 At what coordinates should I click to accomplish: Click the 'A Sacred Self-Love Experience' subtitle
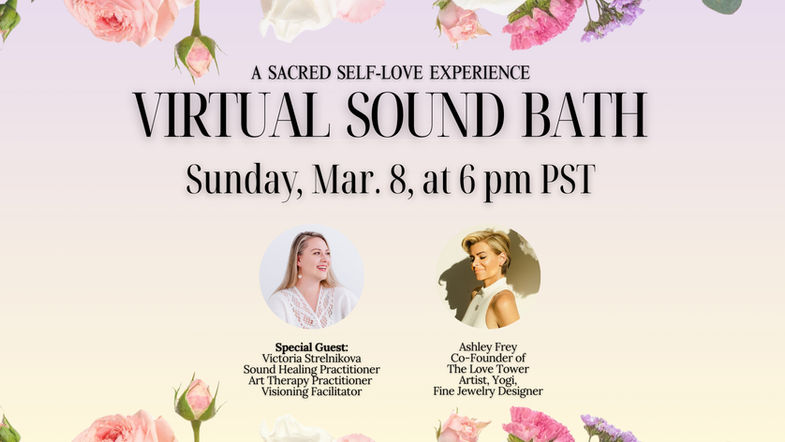click(x=390, y=73)
